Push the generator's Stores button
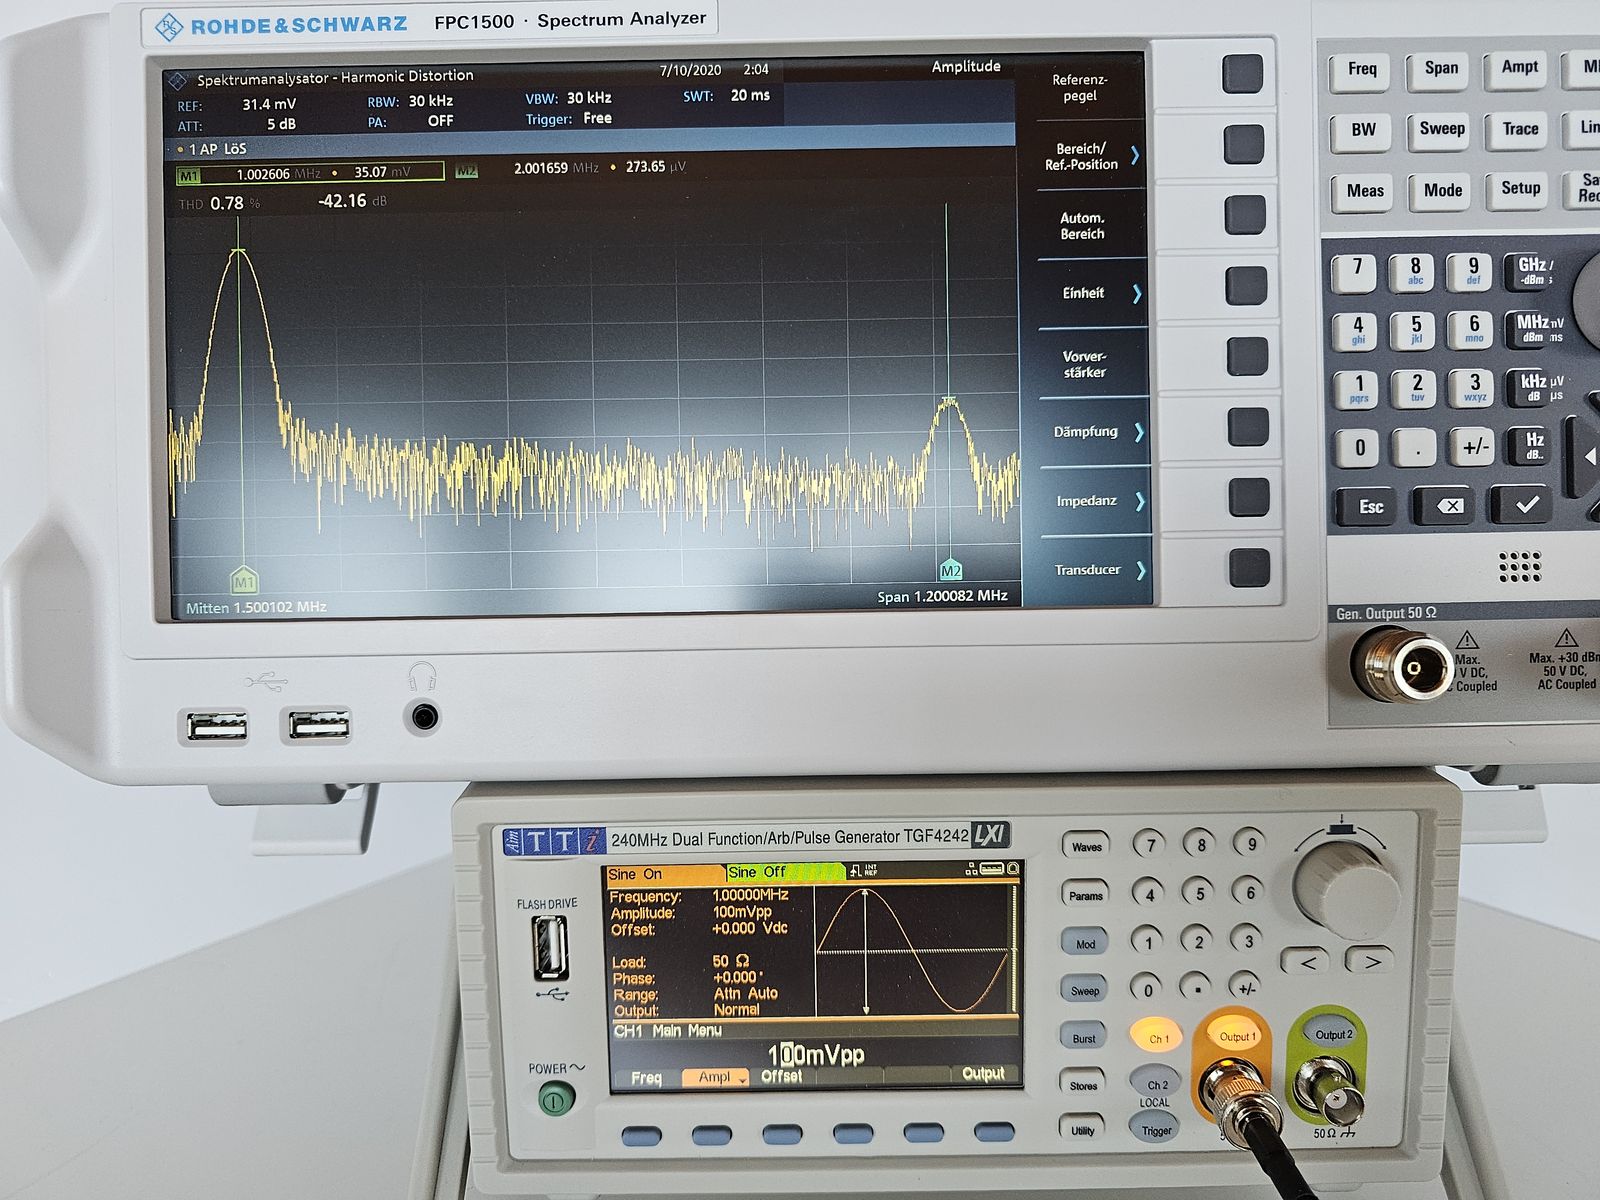The width and height of the screenshot is (1600, 1200). 1083,1084
